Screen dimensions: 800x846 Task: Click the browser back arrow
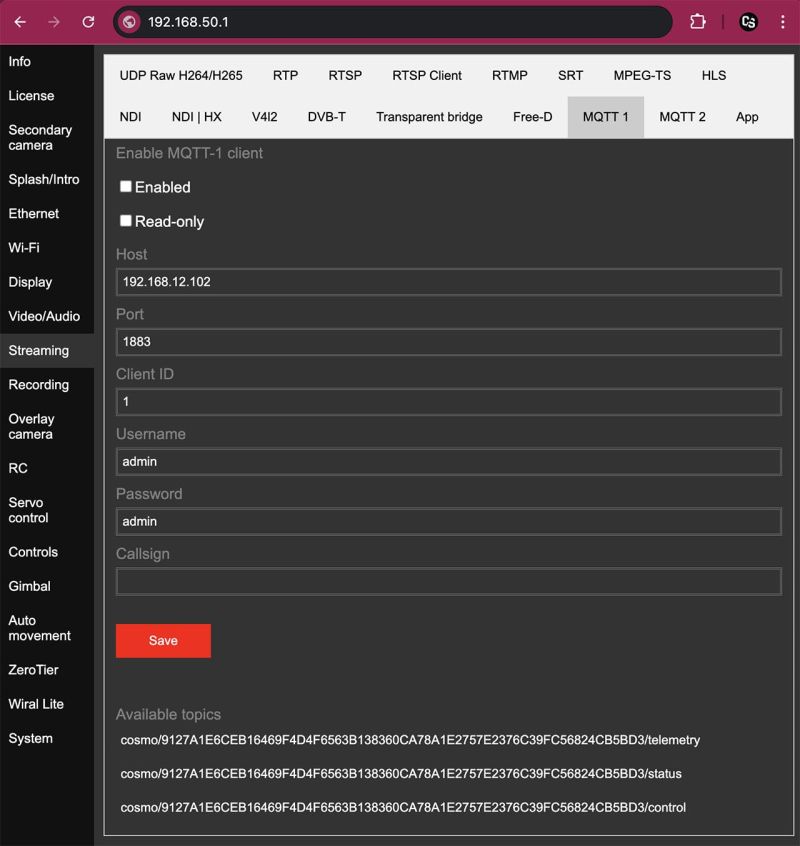(x=20, y=21)
